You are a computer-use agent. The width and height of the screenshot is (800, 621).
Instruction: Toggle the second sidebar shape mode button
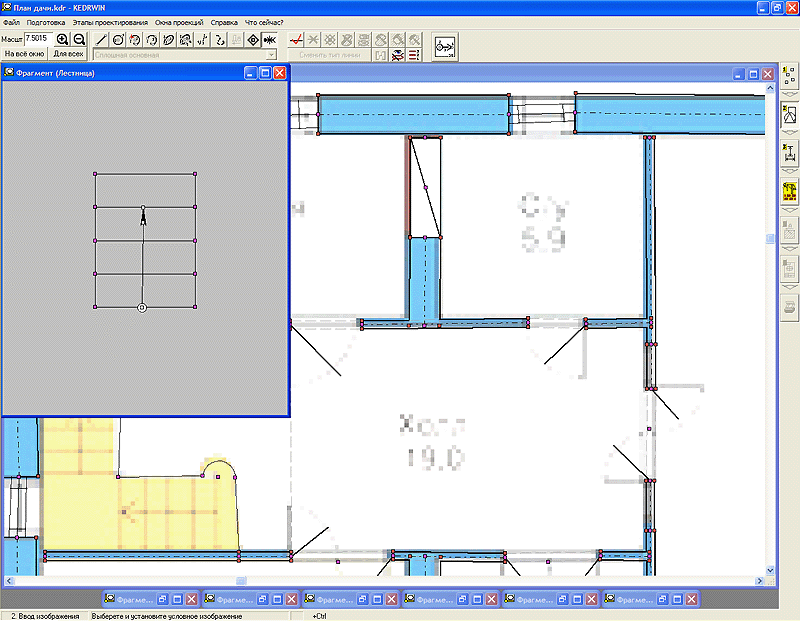(x=788, y=114)
